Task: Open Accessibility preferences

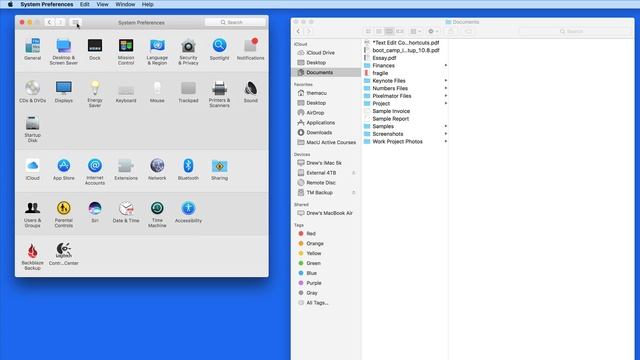Action: pos(188,211)
